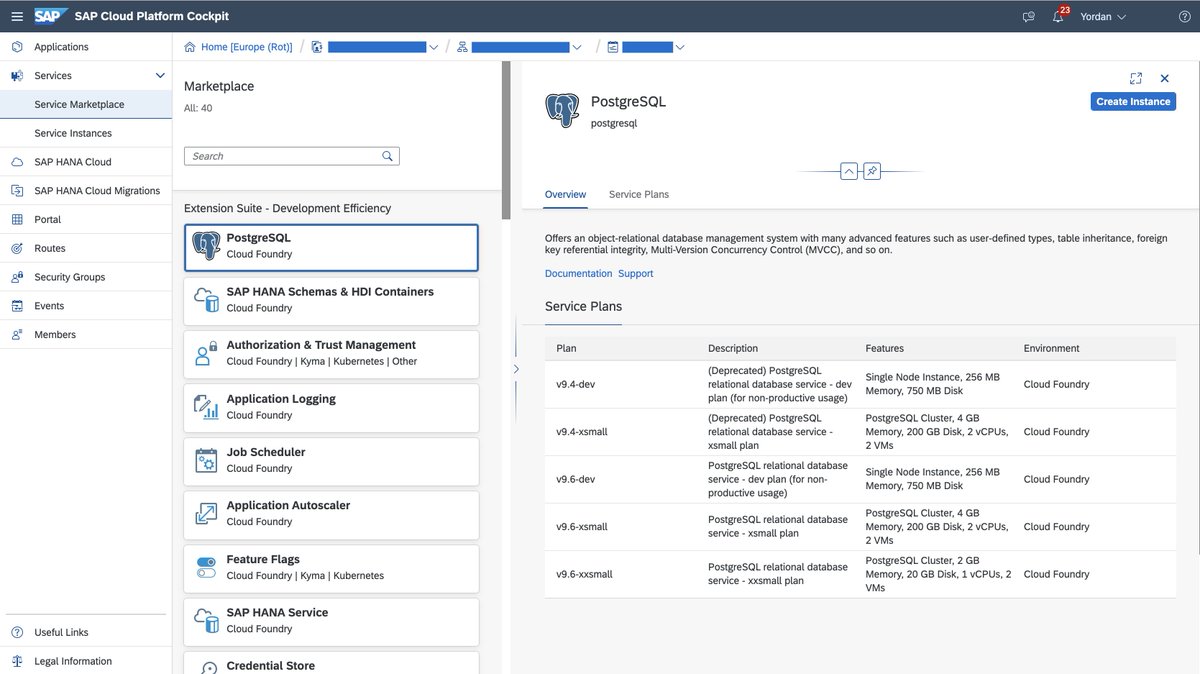1200x674 pixels.
Task: Collapse the Services sidebar section
Action: point(160,76)
